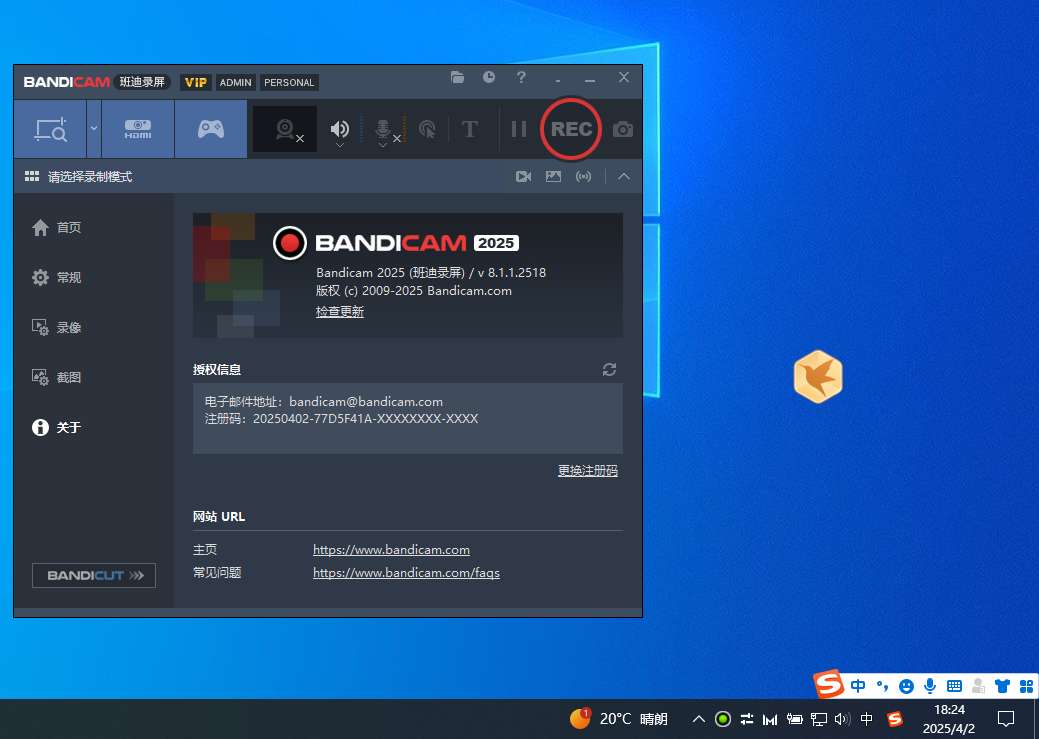Click ADMIN badge in title bar
This screenshot has width=1039, height=739.
click(x=236, y=82)
